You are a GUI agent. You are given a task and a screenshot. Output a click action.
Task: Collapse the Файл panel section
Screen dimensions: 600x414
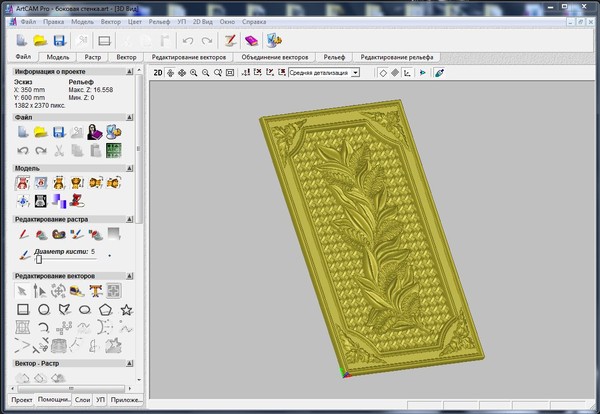[129, 117]
